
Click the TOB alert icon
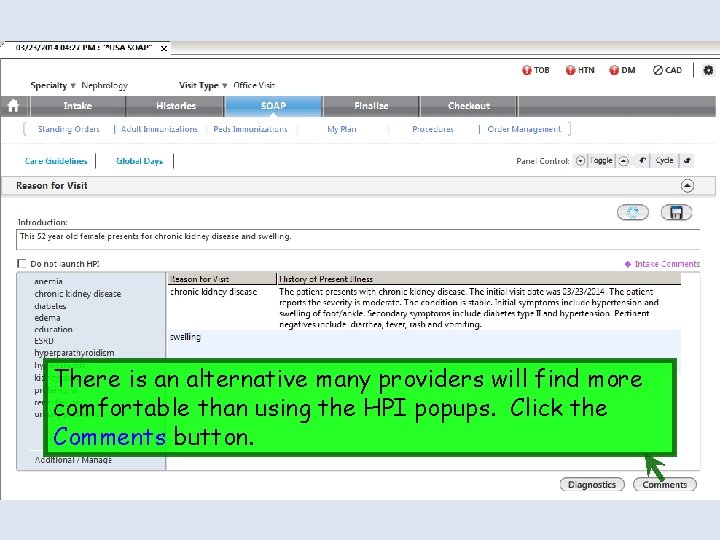click(x=526, y=70)
